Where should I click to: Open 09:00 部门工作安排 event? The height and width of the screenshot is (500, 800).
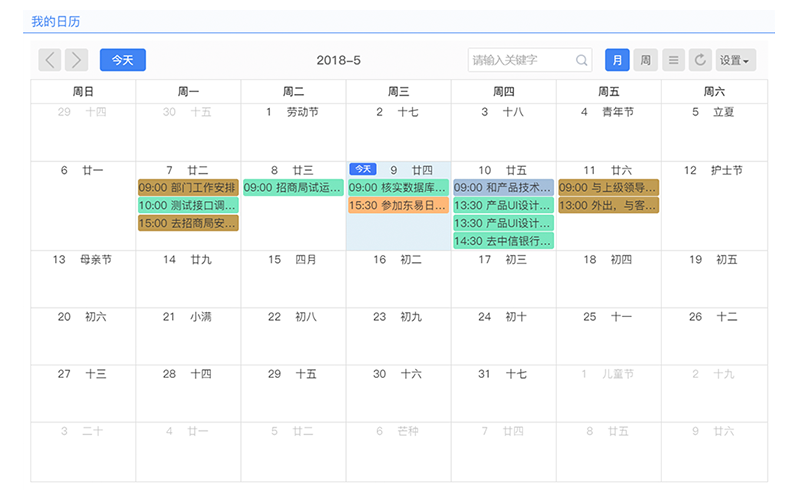click(x=189, y=187)
